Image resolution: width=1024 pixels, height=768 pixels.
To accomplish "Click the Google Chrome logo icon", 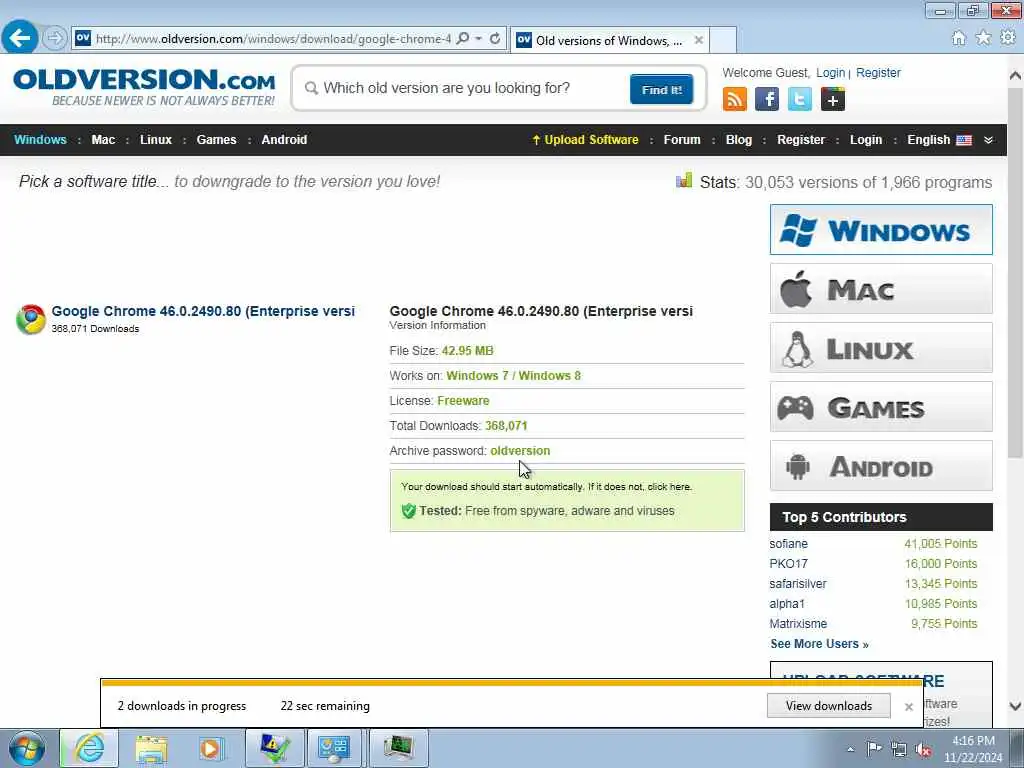I will 31,319.
